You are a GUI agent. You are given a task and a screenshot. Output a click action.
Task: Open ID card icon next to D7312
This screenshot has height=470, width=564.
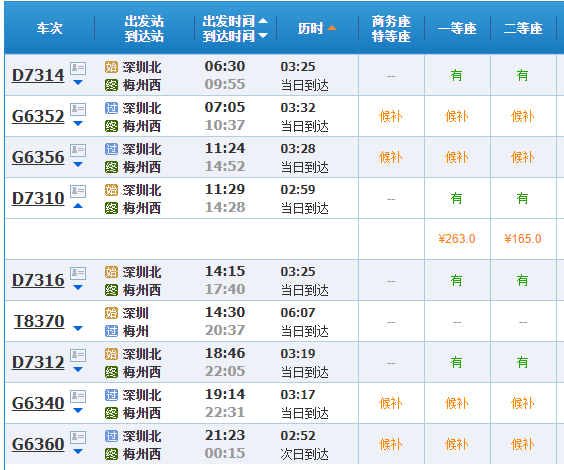pos(78,355)
